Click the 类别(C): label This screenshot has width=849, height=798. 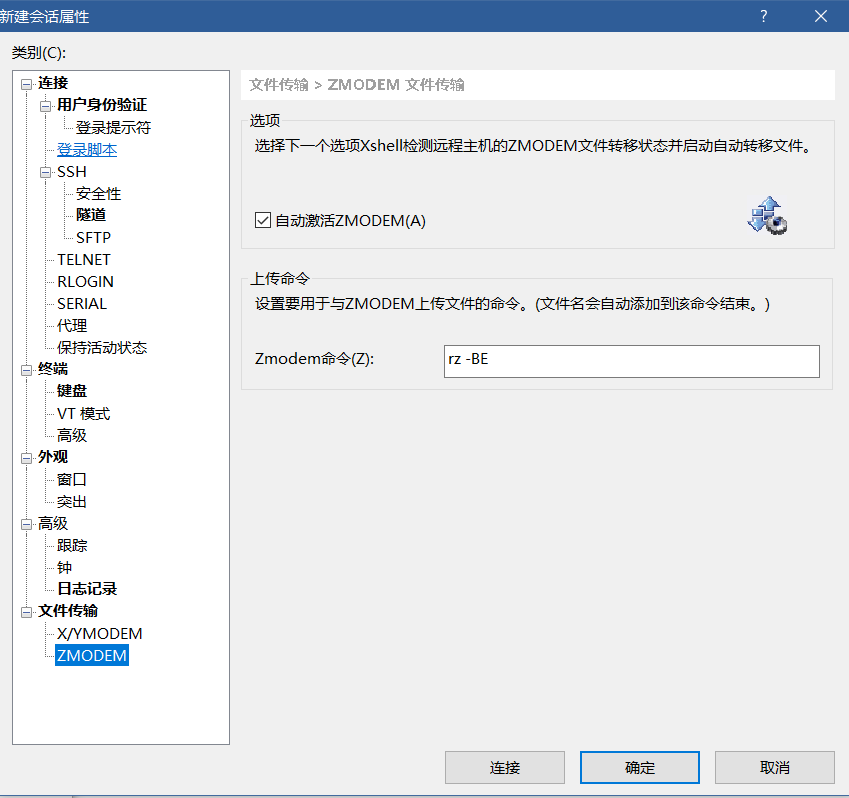(x=38, y=53)
